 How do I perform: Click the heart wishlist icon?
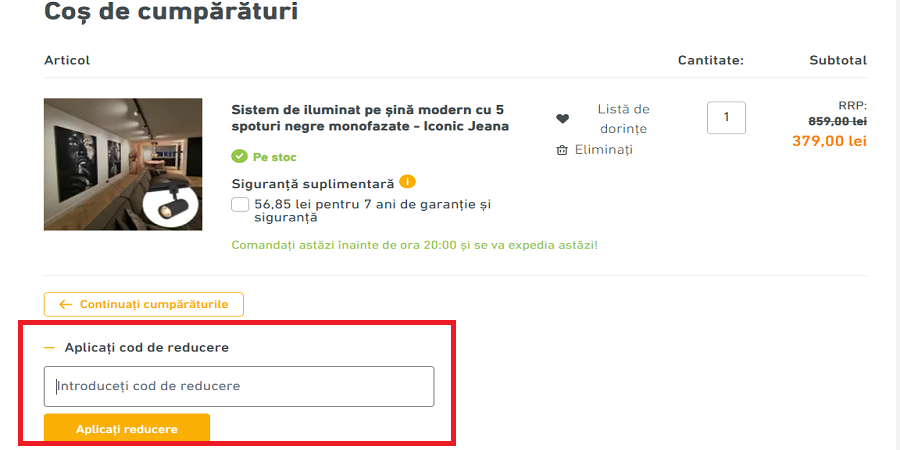[562, 119]
